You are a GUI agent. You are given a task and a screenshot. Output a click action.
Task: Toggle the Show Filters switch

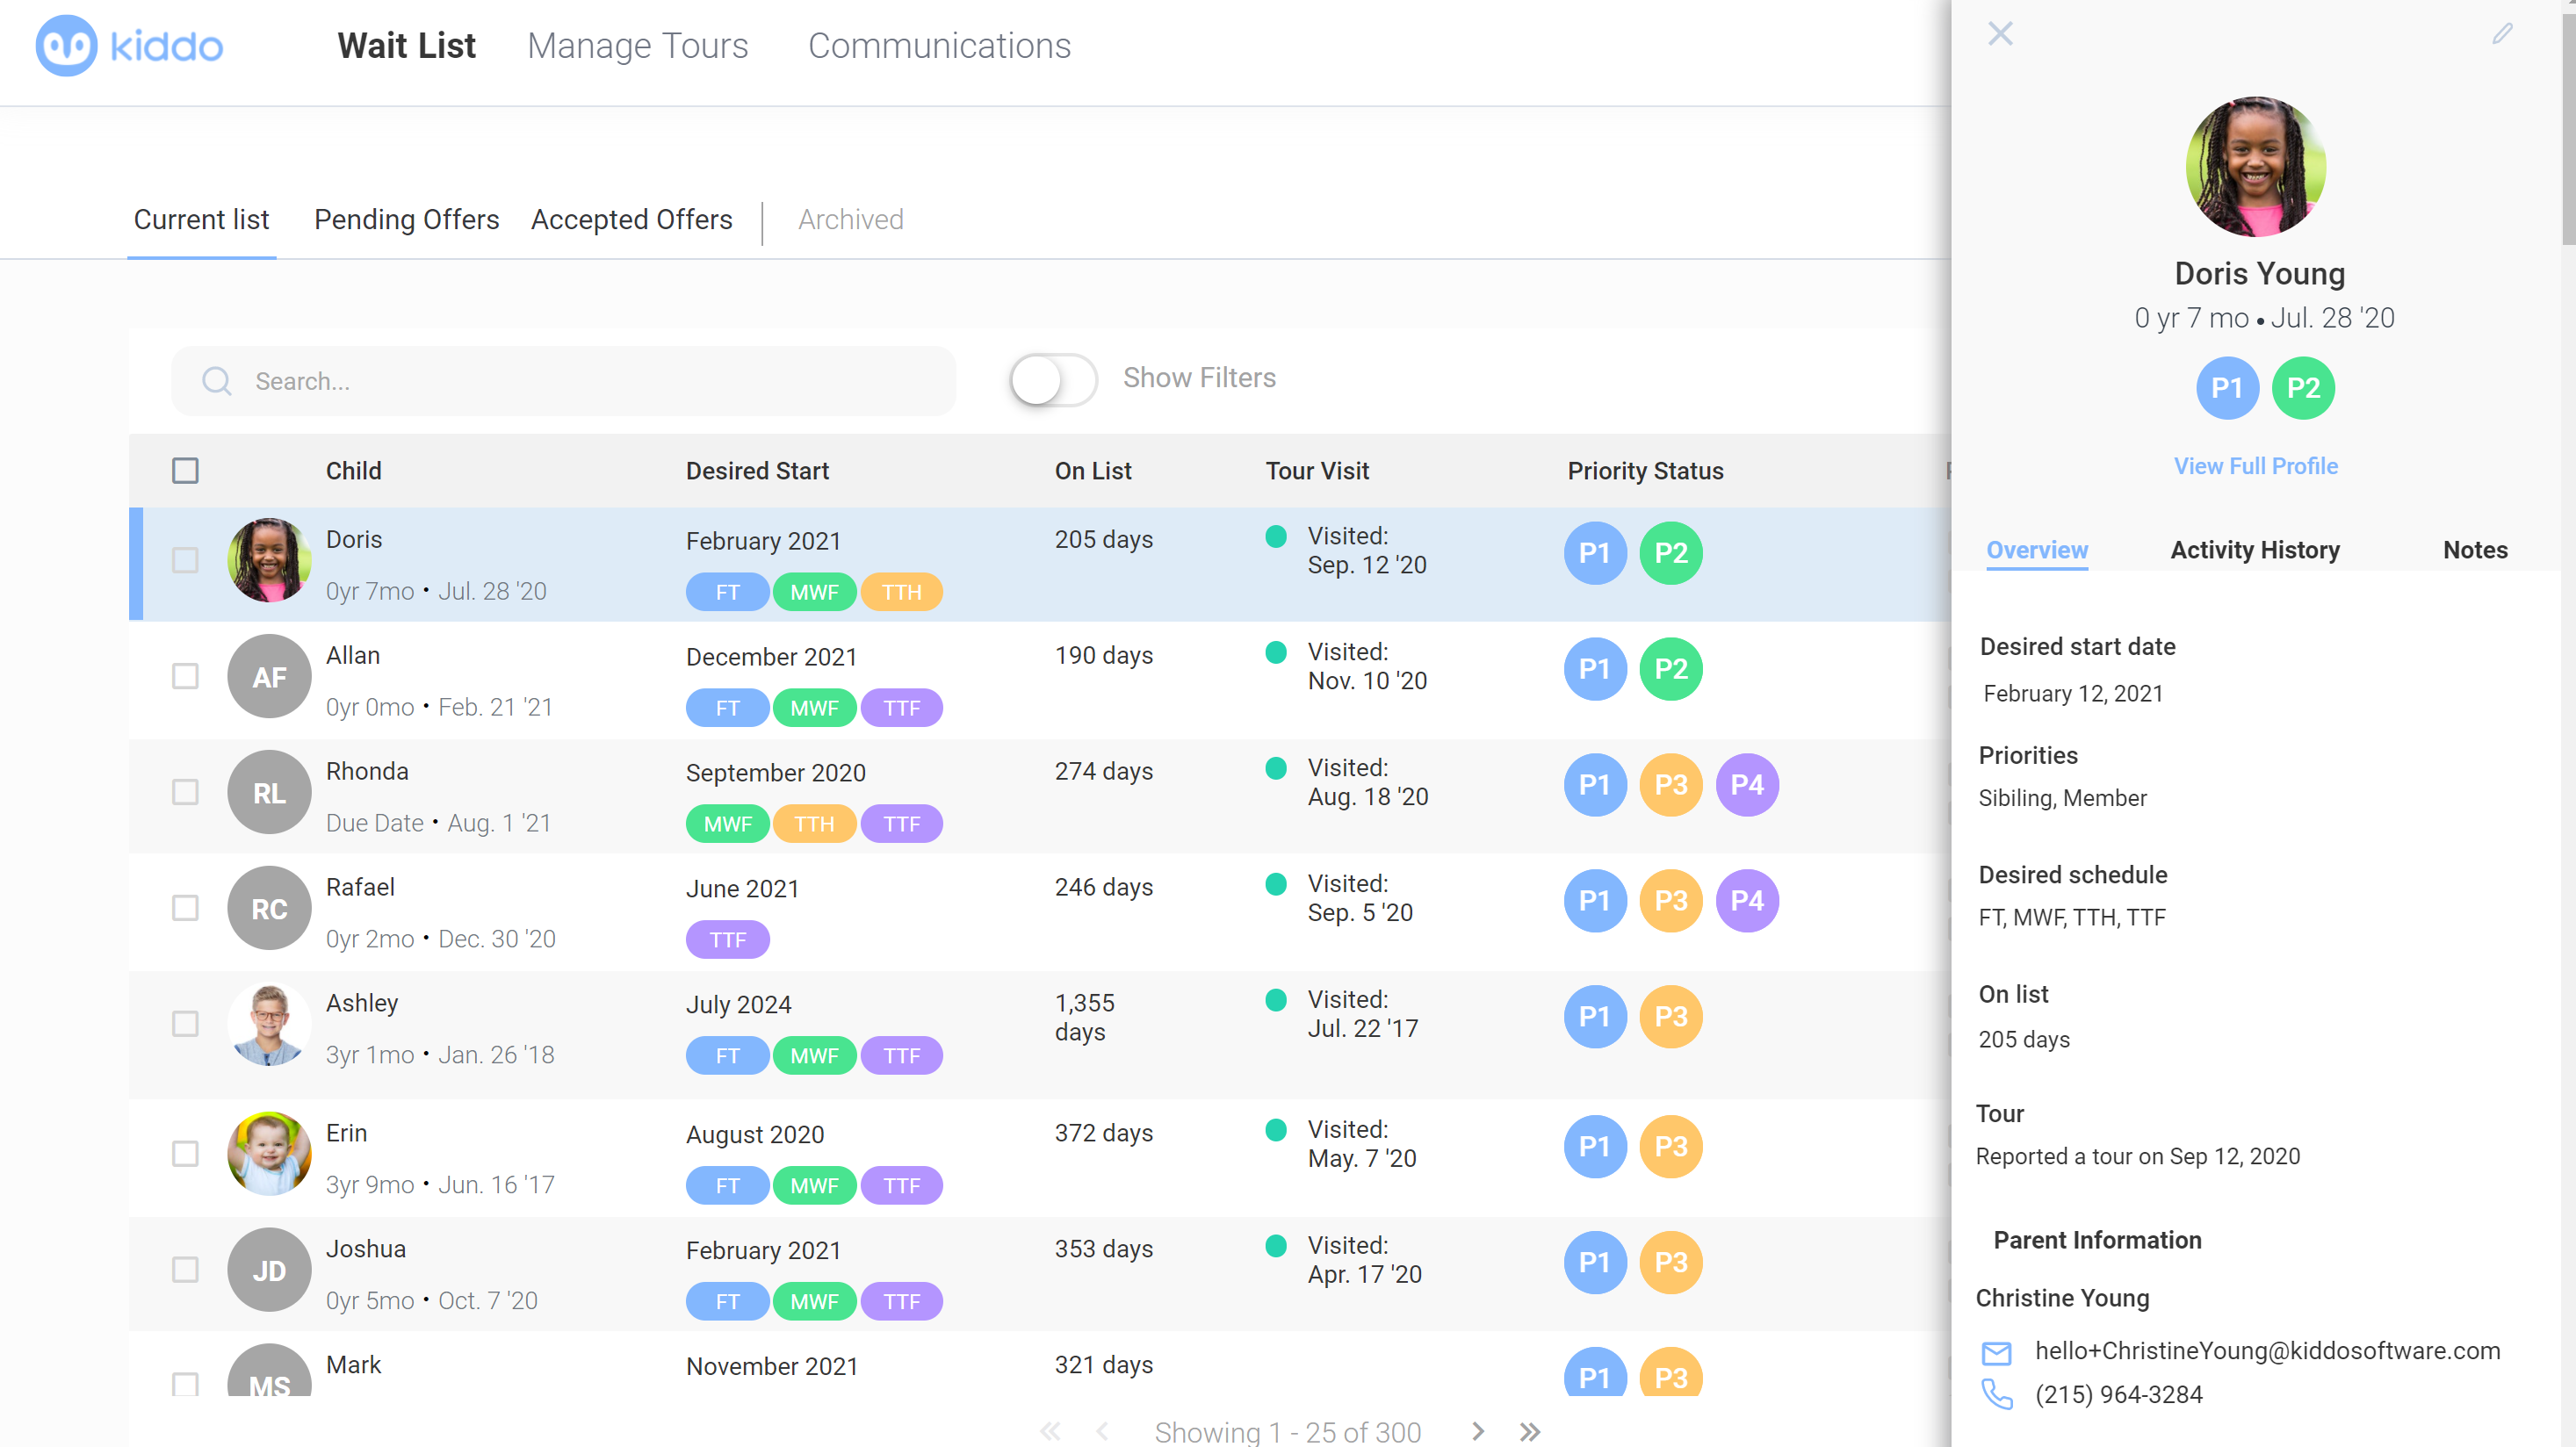click(x=1052, y=380)
